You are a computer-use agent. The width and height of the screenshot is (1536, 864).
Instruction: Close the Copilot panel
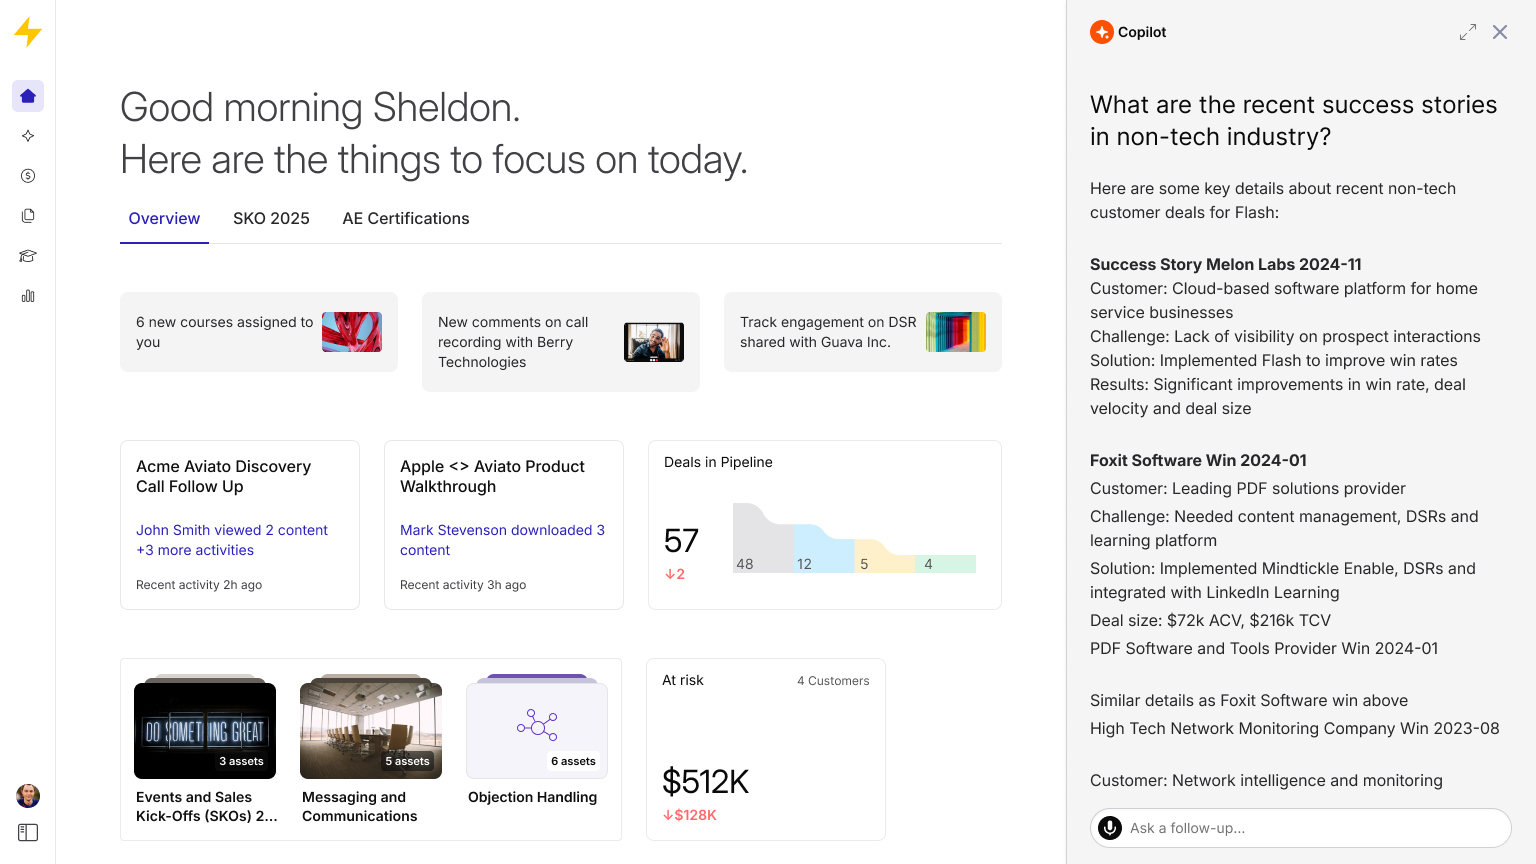click(x=1500, y=32)
